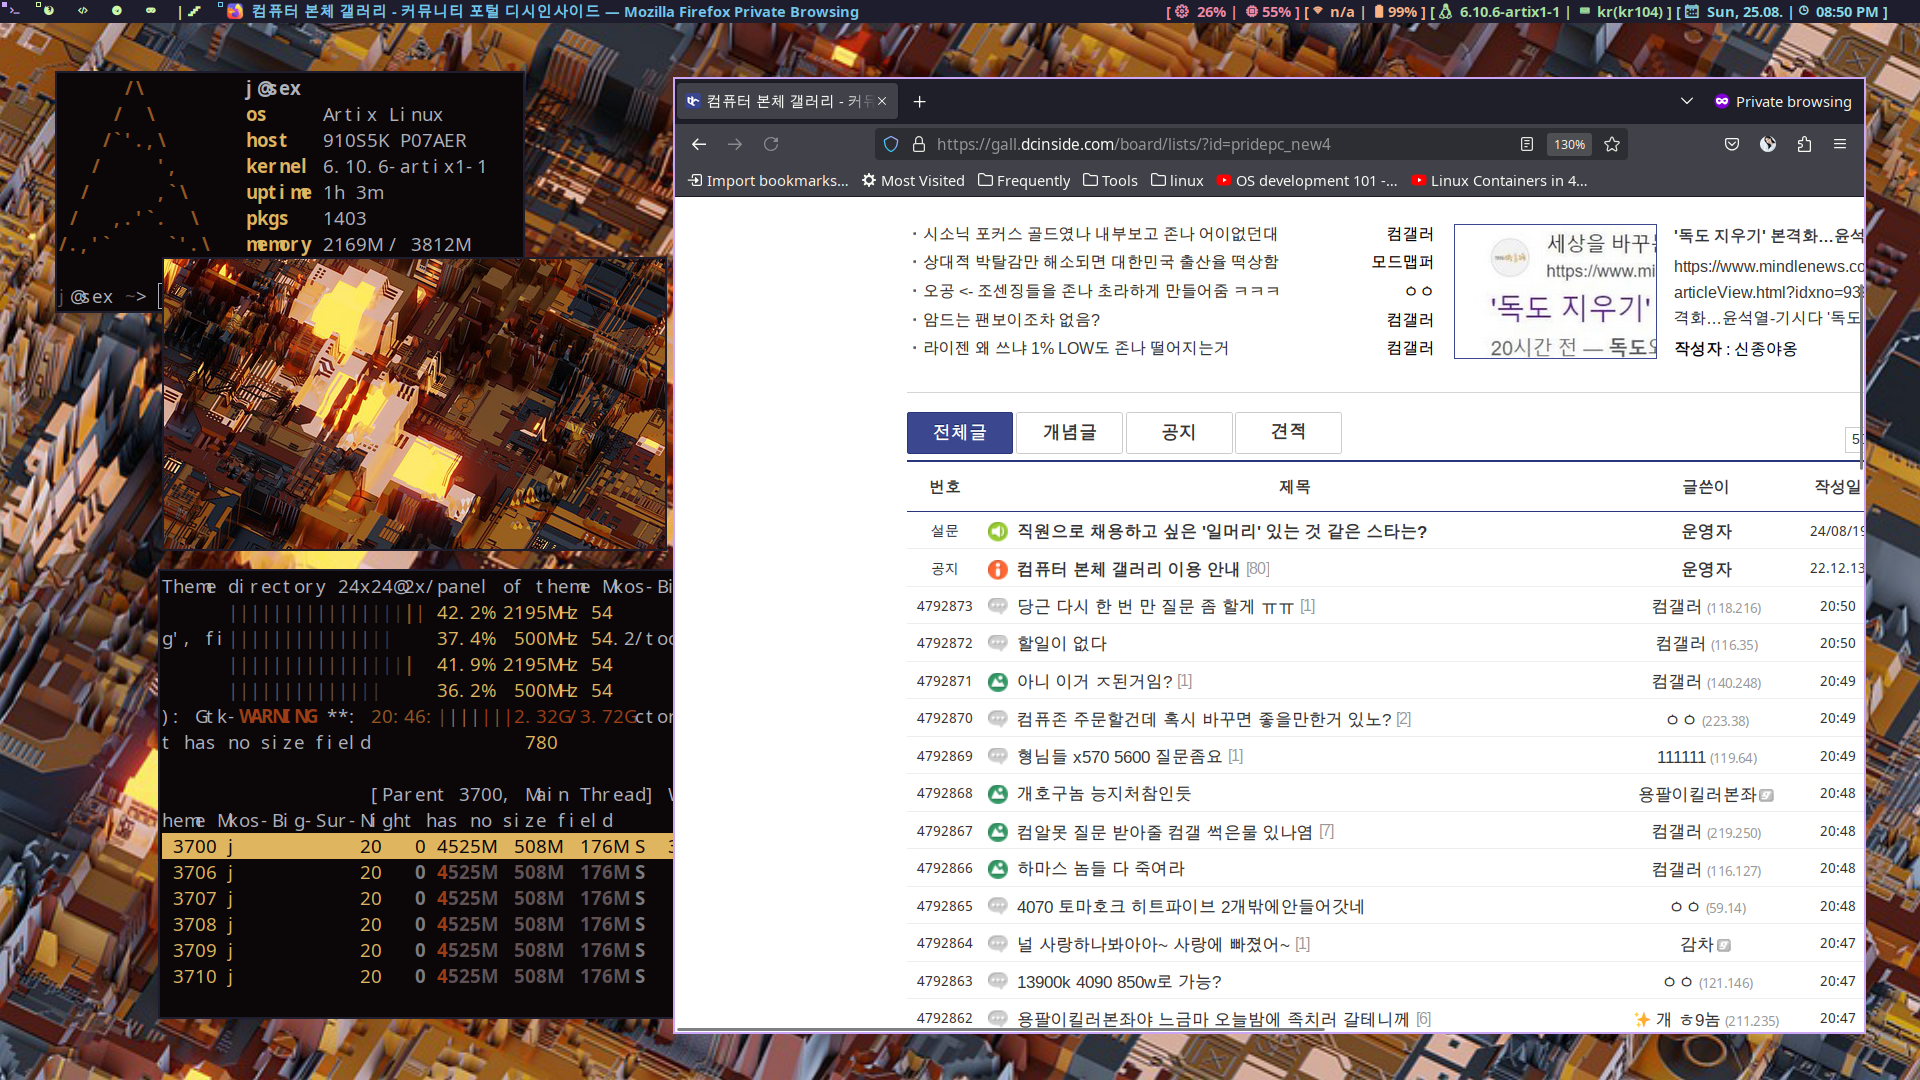Open new tab with plus button
The height and width of the screenshot is (1080, 1920).
click(920, 101)
